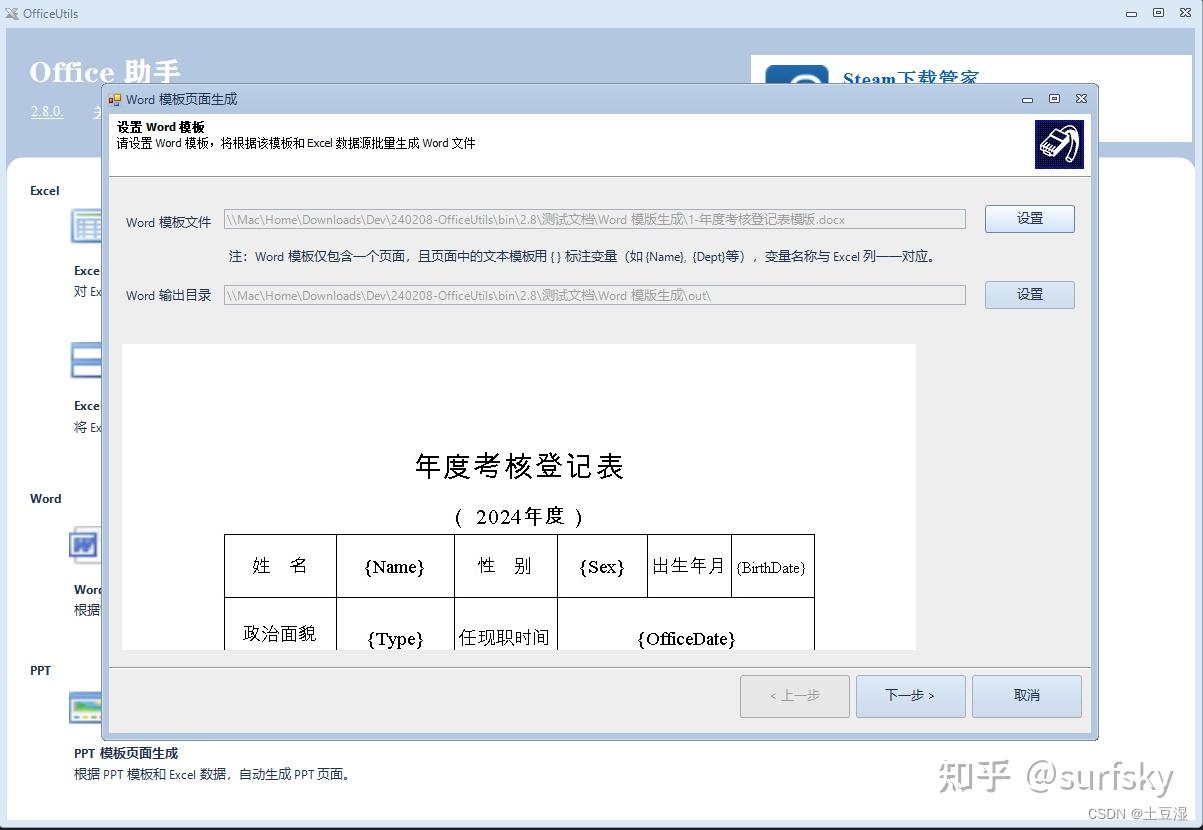Image resolution: width=1203 pixels, height=830 pixels.
Task: Click 设置 button for Word 输出目录
Action: pyautogui.click(x=1029, y=295)
